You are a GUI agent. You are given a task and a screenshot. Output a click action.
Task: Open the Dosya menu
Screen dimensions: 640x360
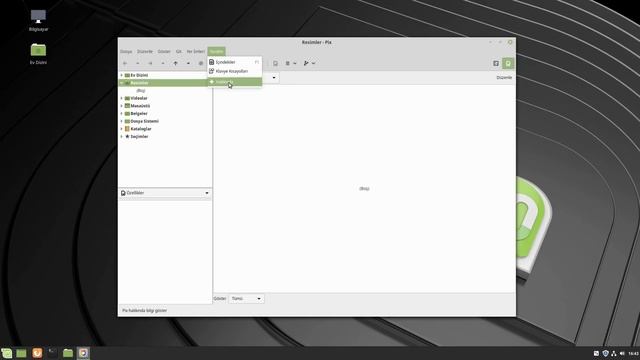click(x=126, y=51)
